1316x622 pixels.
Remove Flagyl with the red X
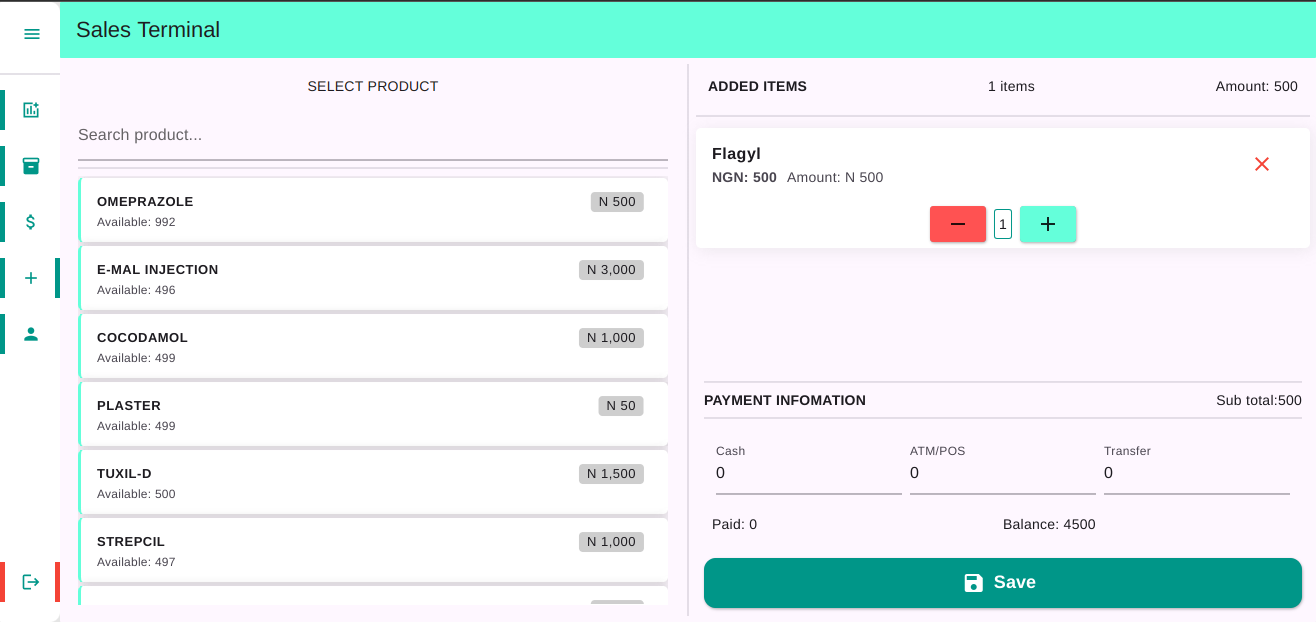click(x=1262, y=164)
